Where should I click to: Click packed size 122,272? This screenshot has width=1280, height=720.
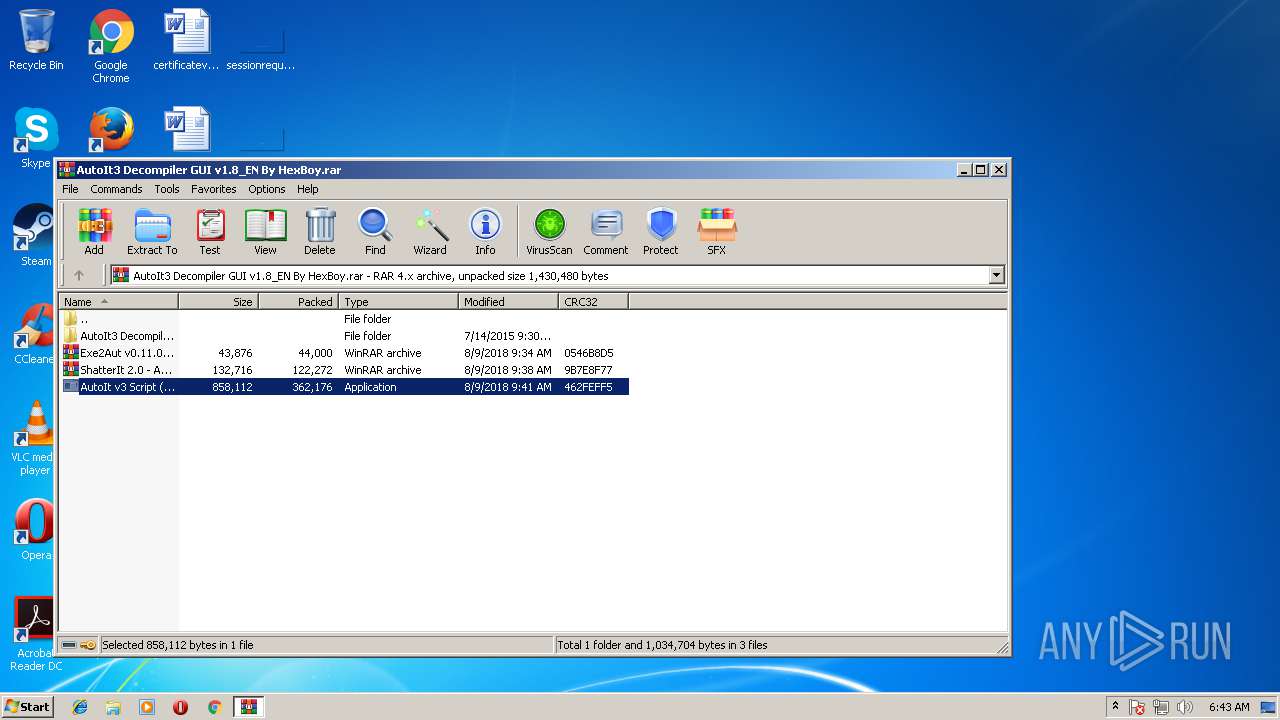pos(312,370)
